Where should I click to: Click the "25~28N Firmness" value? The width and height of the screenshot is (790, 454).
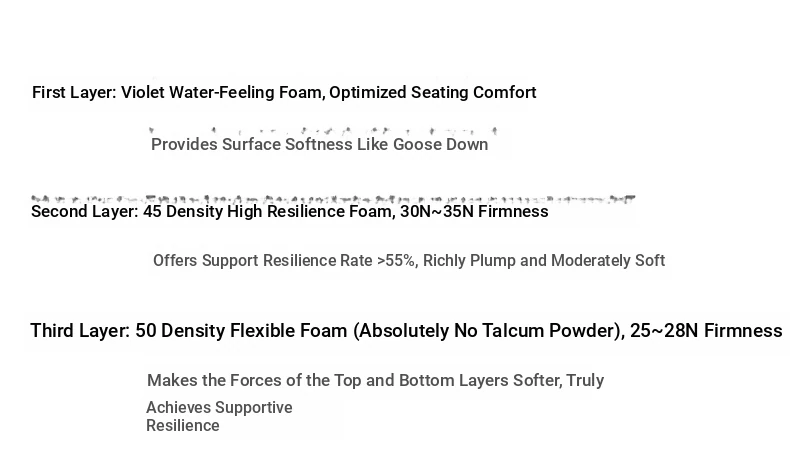706,331
